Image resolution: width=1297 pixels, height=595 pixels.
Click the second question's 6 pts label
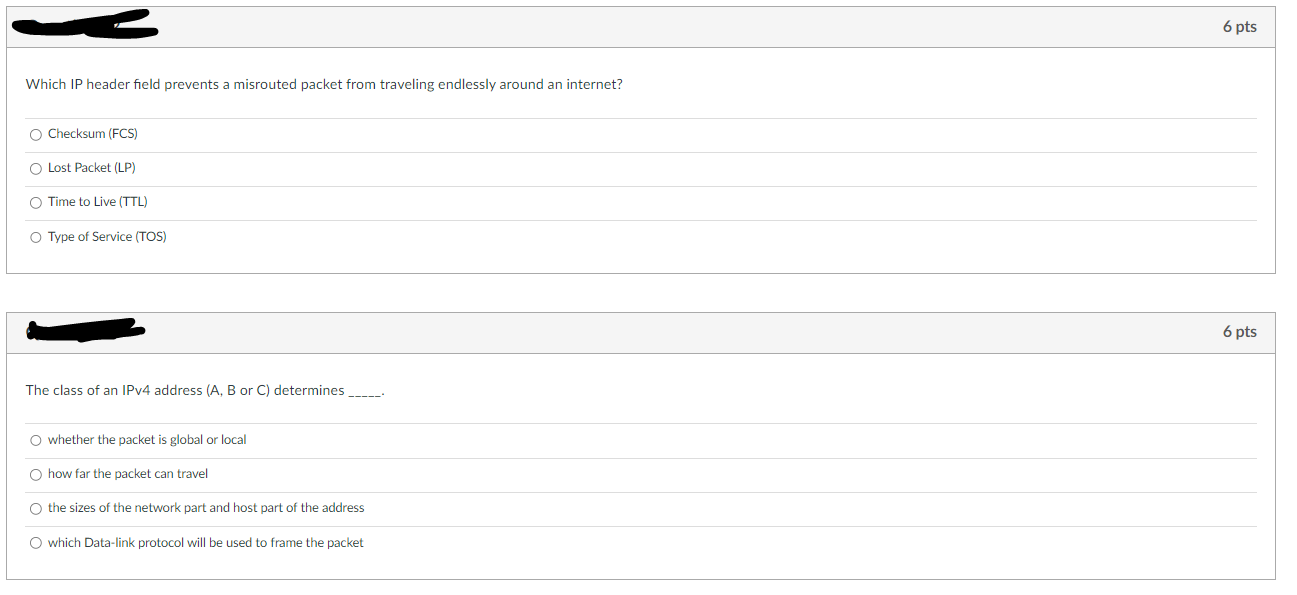tap(1242, 331)
